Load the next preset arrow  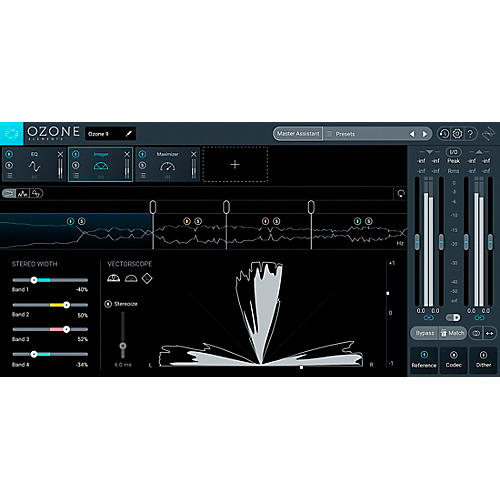pos(425,134)
